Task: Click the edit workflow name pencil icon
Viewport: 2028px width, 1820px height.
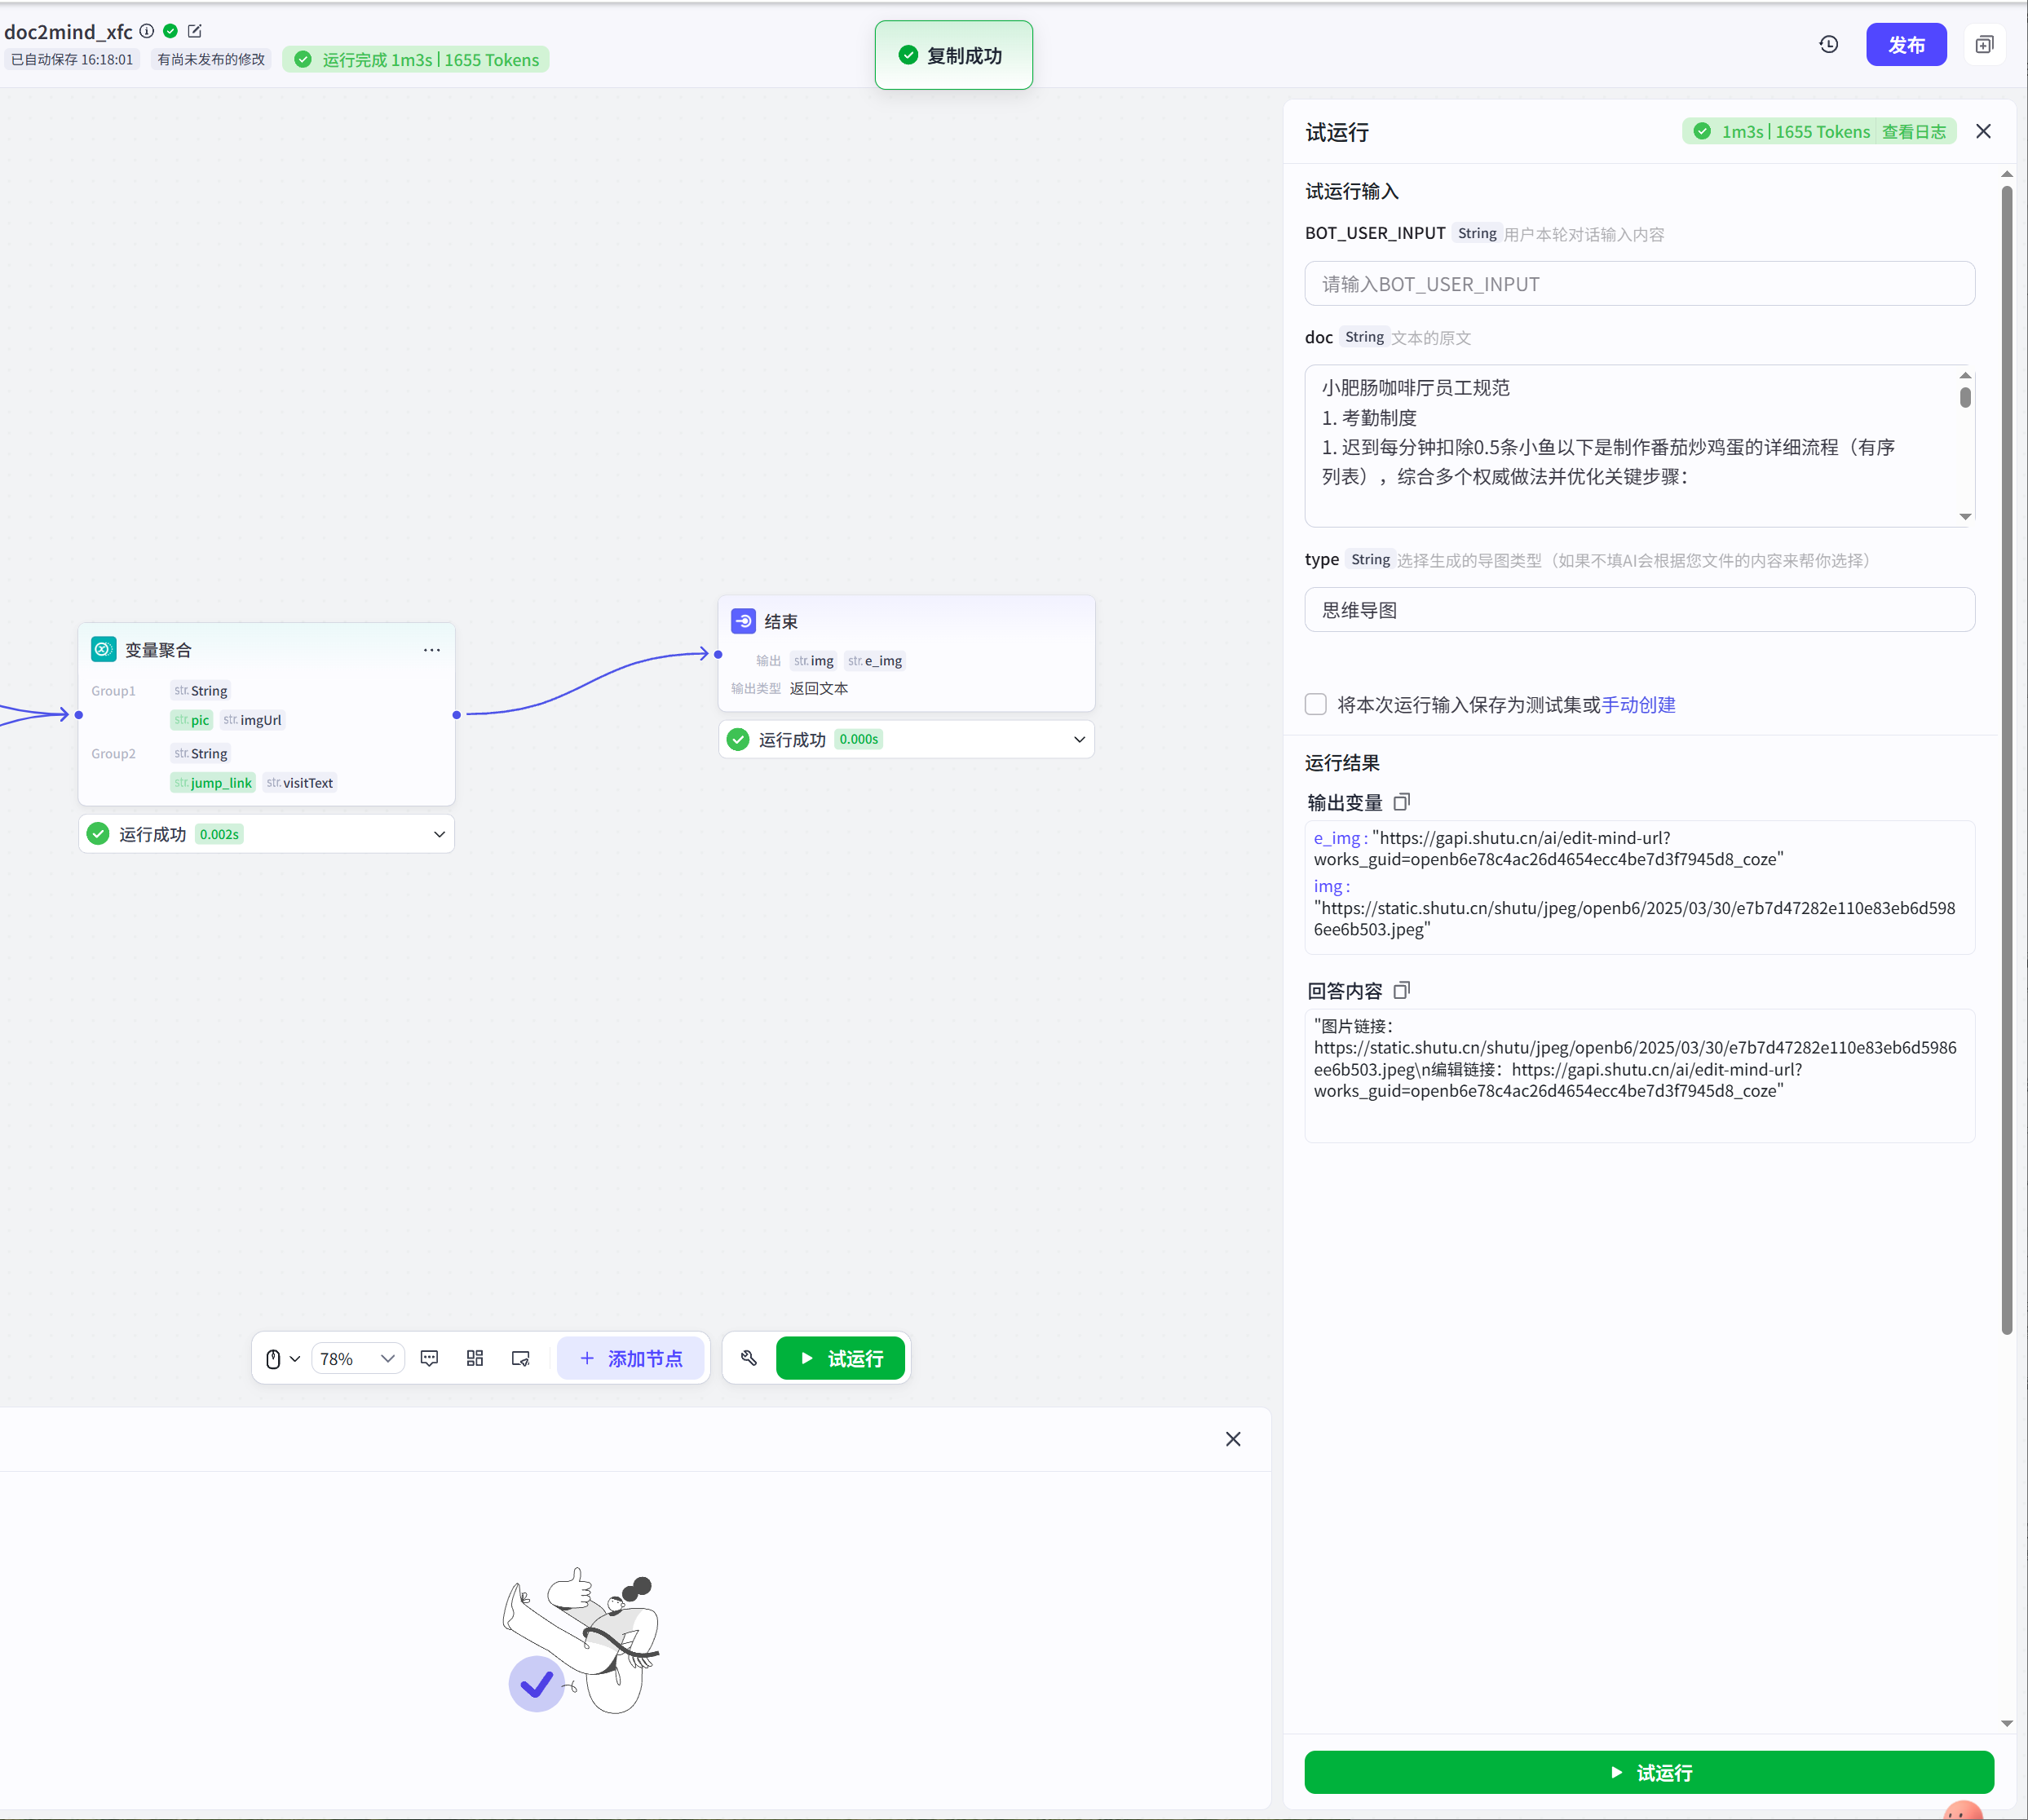Action: coord(195,31)
